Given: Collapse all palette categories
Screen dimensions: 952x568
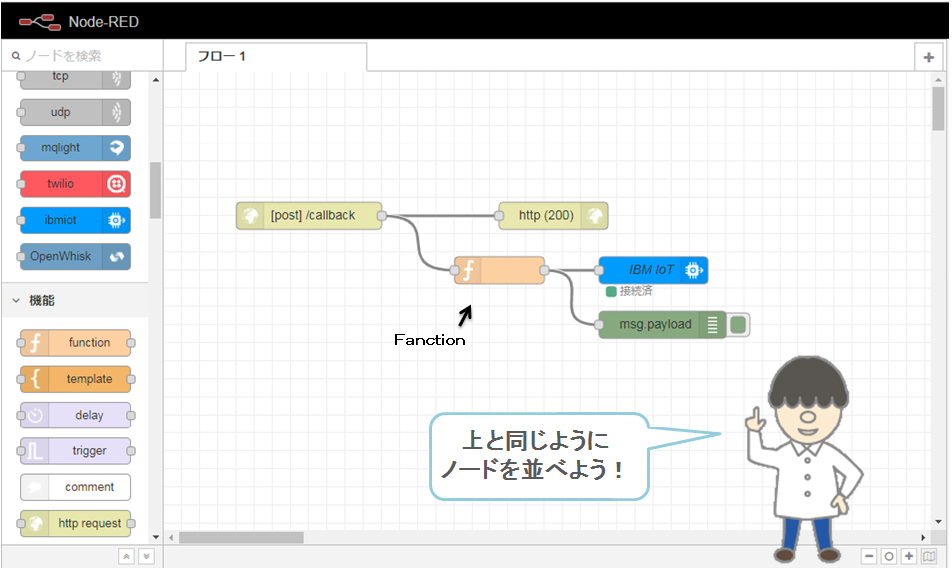Looking at the screenshot, I should 126,556.
